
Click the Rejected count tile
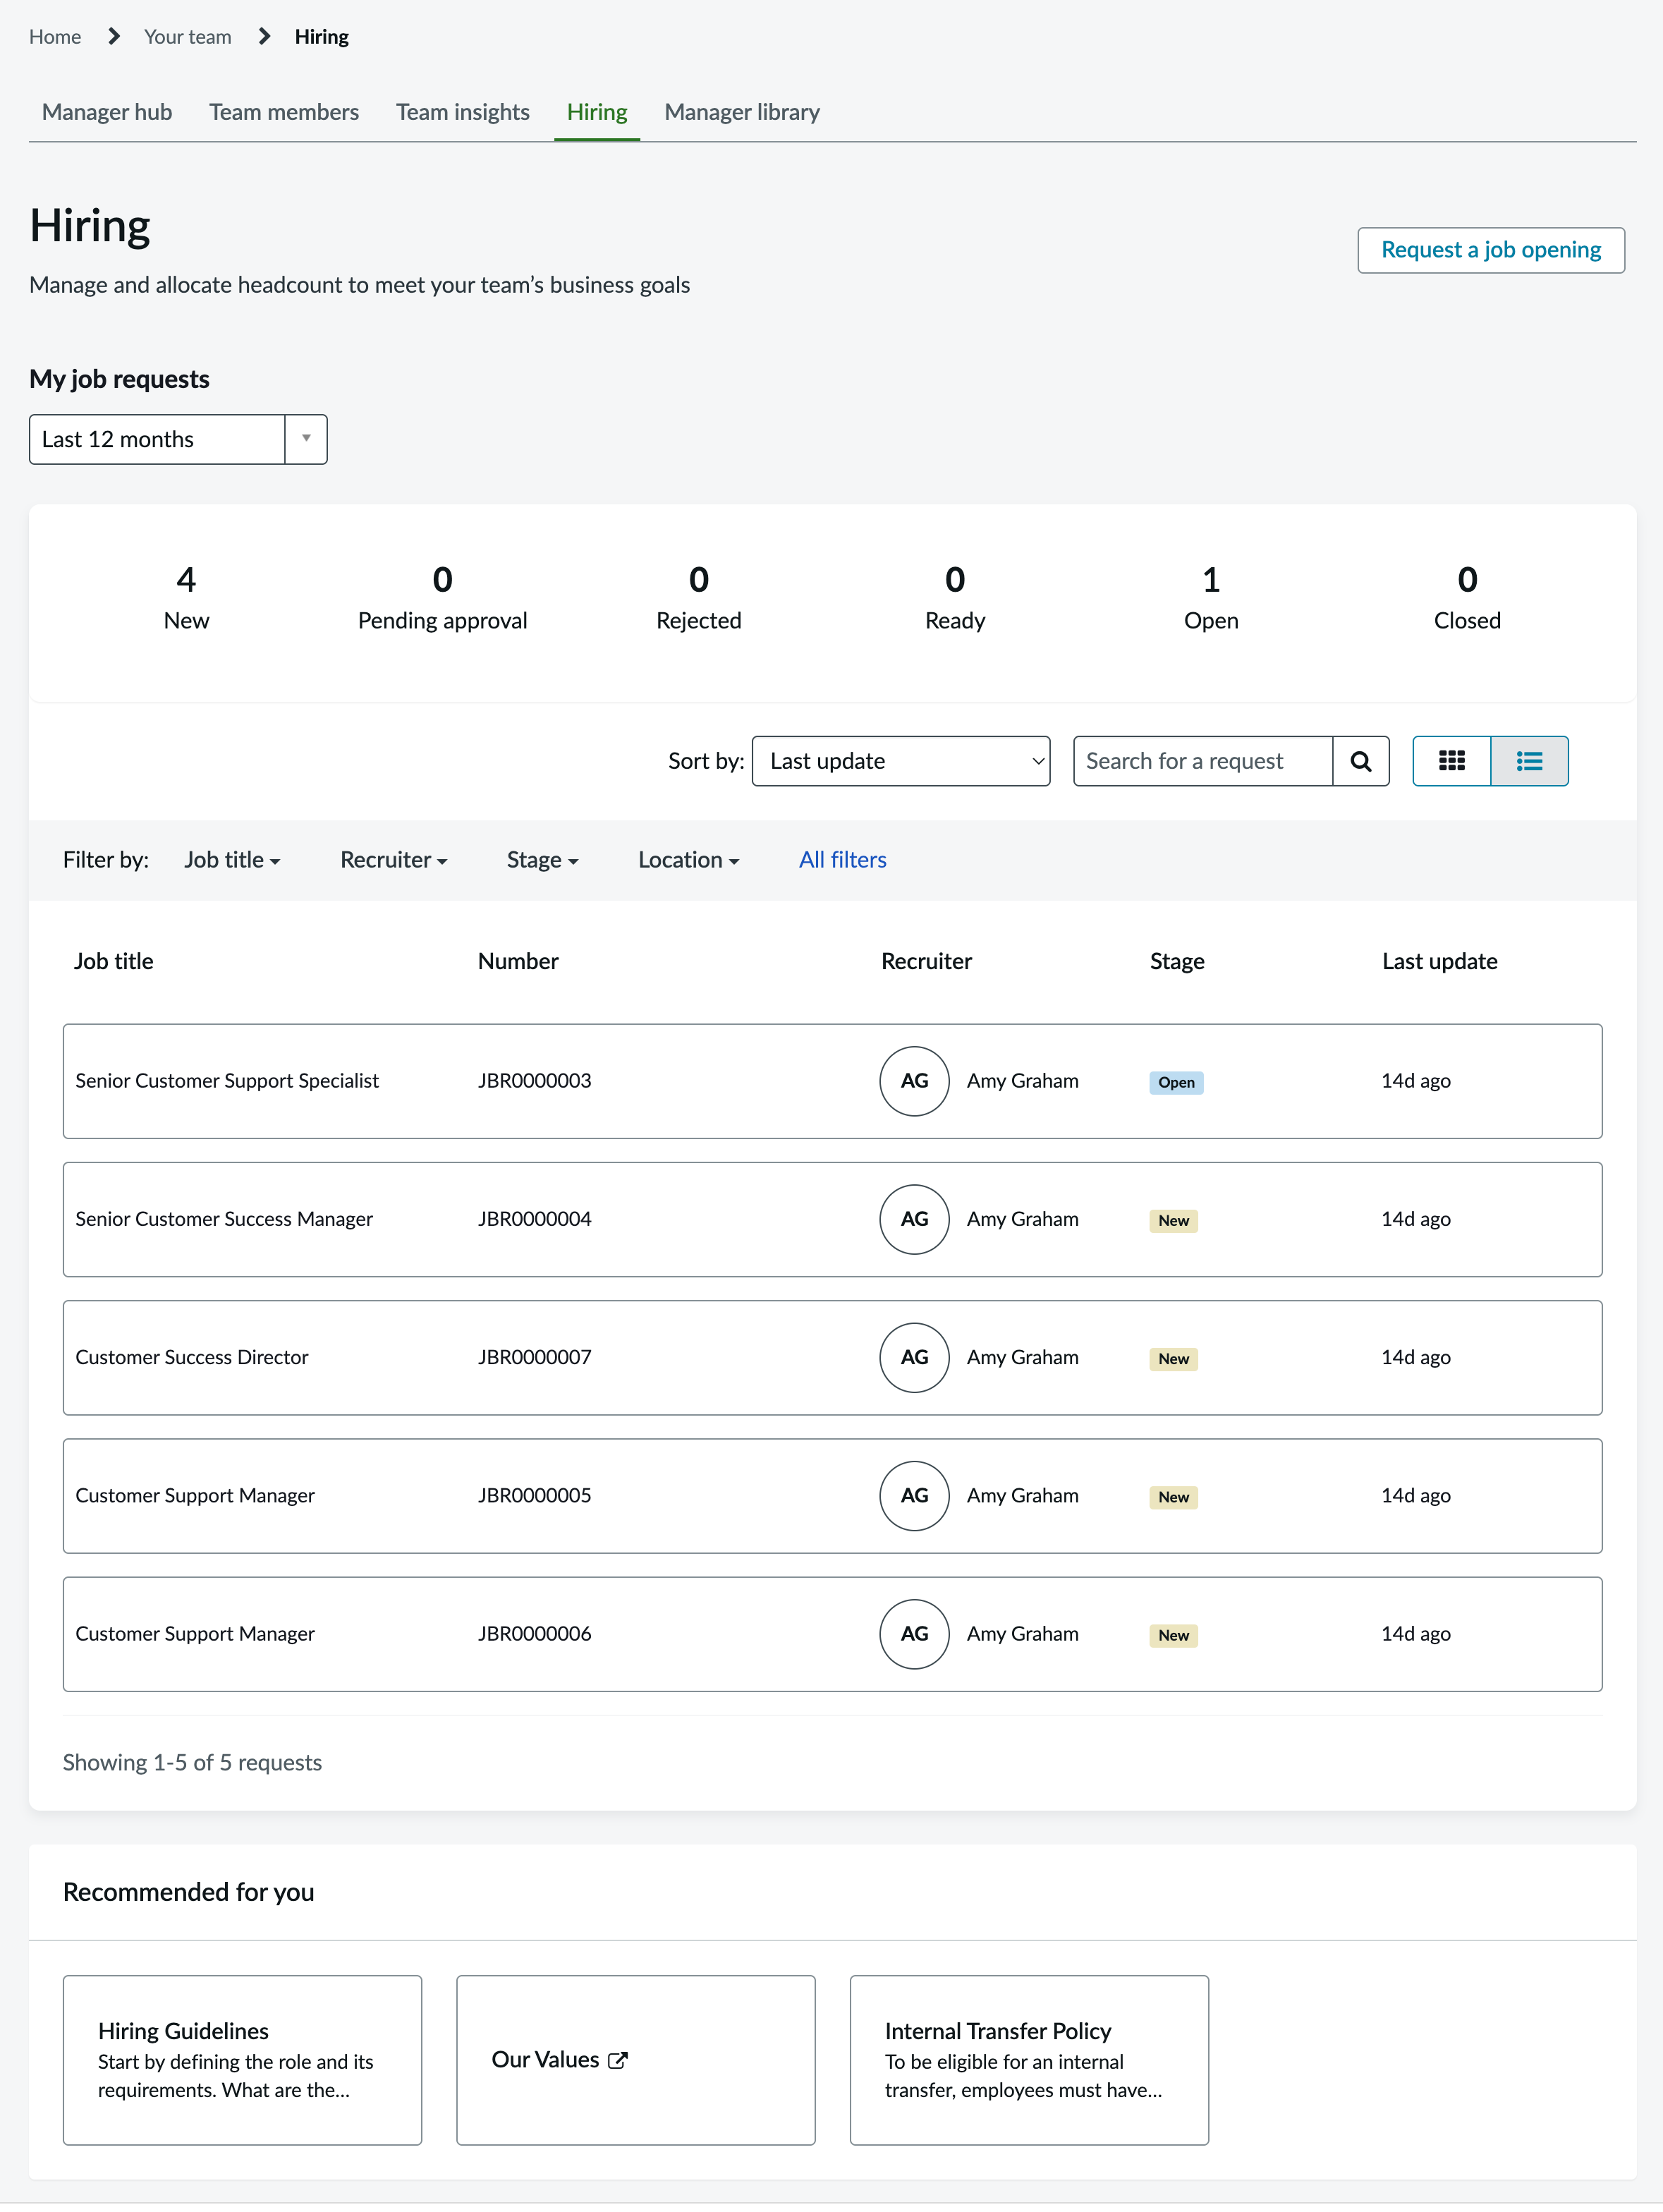pyautogui.click(x=698, y=598)
